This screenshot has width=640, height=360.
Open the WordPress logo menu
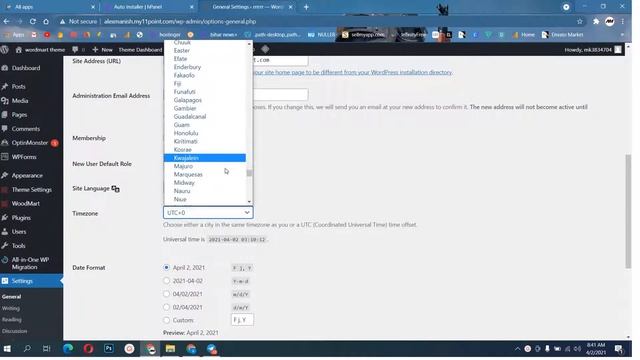[5, 49]
